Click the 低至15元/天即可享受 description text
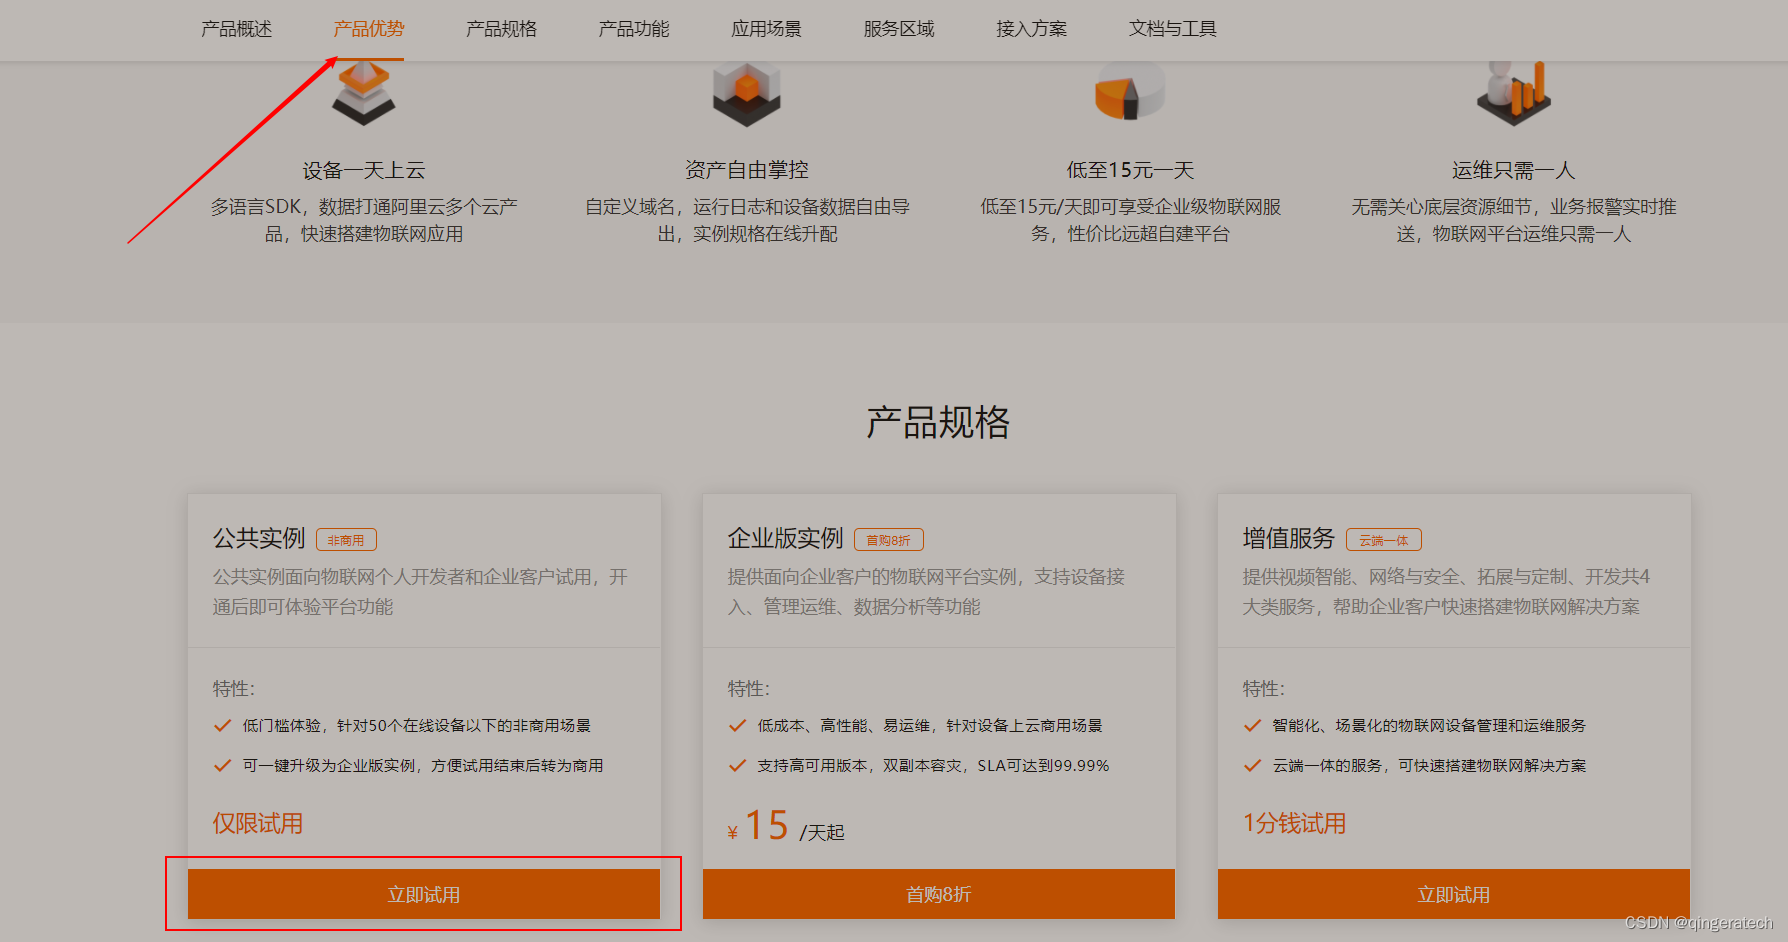 1130,220
